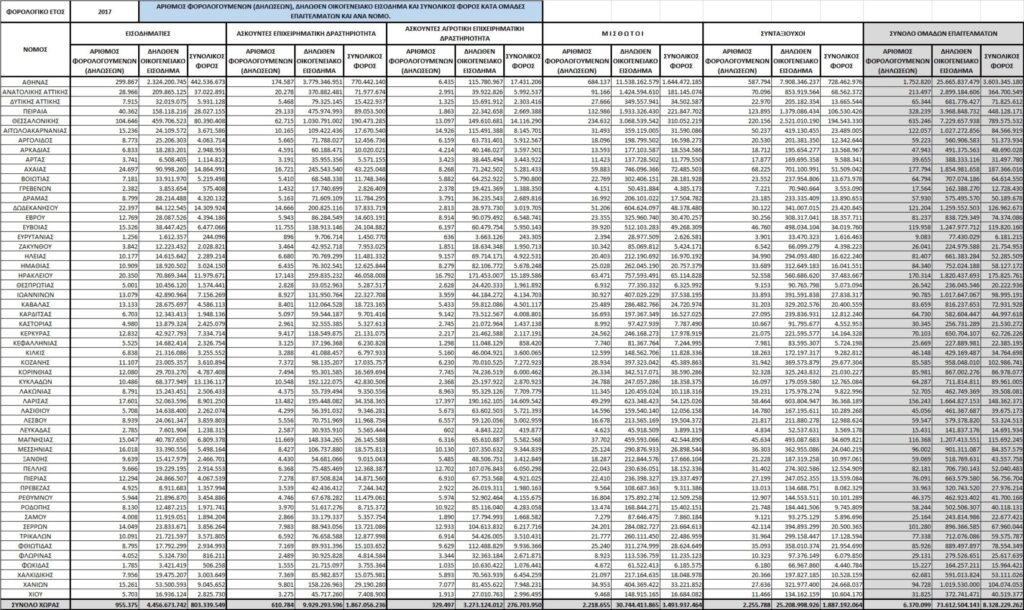Select the ΚΑΡΔΙΤΣΑΣ row label

(x=35, y=313)
